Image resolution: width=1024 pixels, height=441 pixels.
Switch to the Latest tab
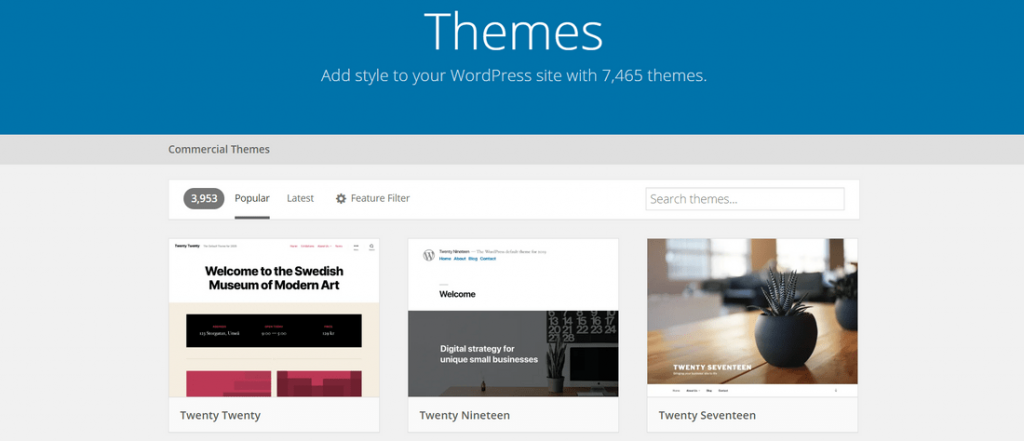[300, 198]
